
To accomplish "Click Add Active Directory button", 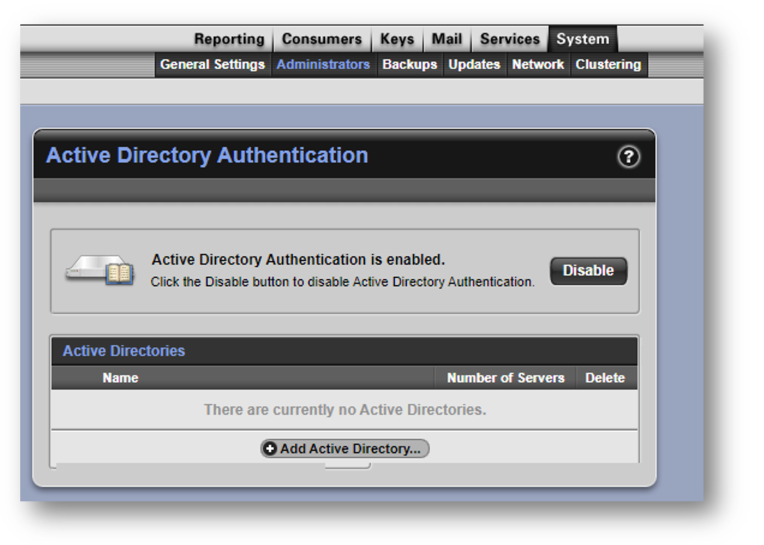I will pos(345,449).
